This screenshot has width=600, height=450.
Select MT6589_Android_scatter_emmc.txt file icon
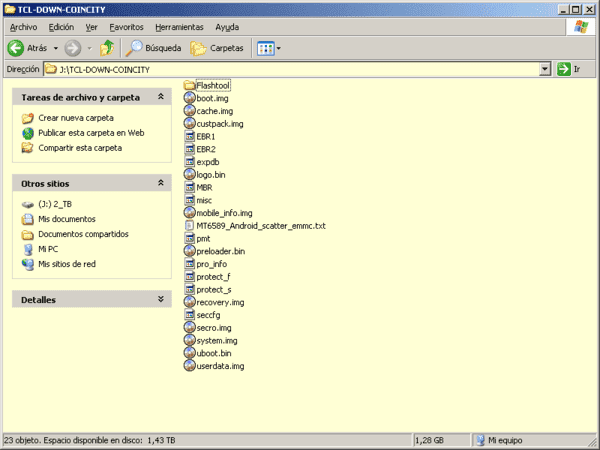pos(189,225)
